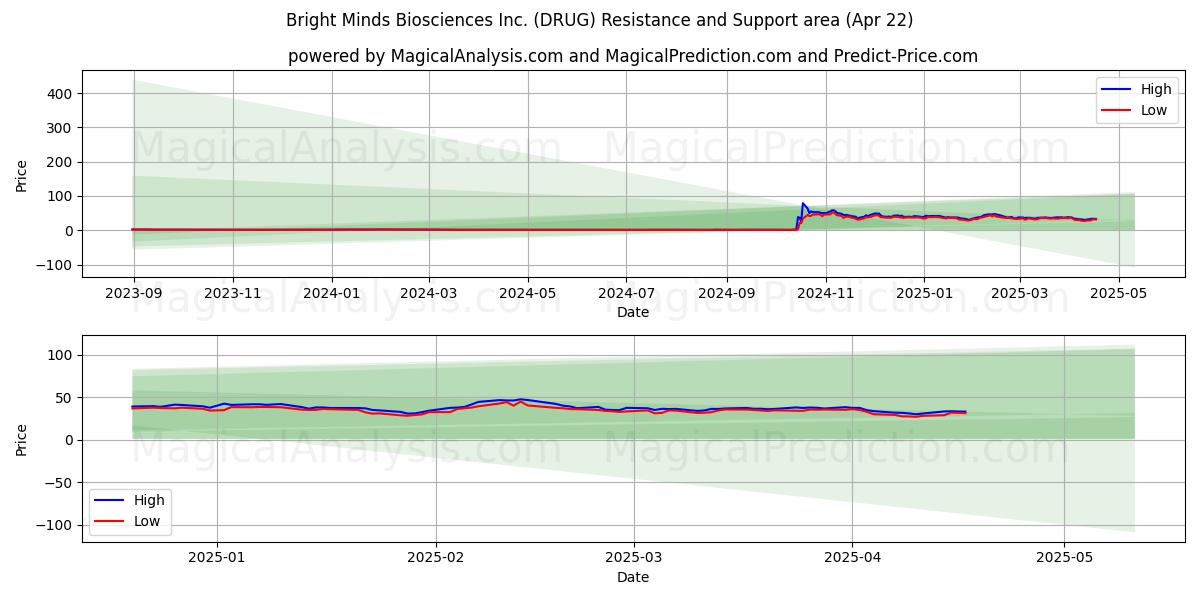Click the top chart '2025-03' tick label
This screenshot has height=600, width=1200.
coord(1019,292)
